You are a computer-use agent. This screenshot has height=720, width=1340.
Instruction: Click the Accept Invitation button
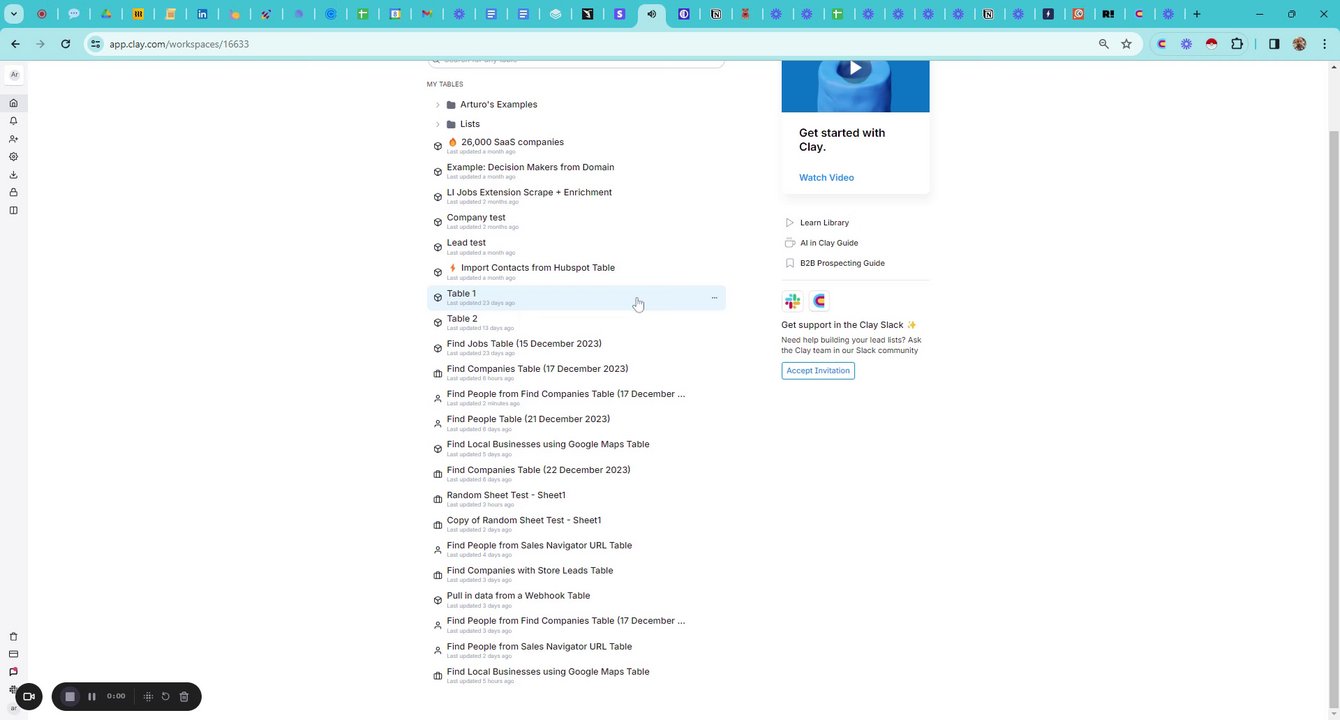818,371
